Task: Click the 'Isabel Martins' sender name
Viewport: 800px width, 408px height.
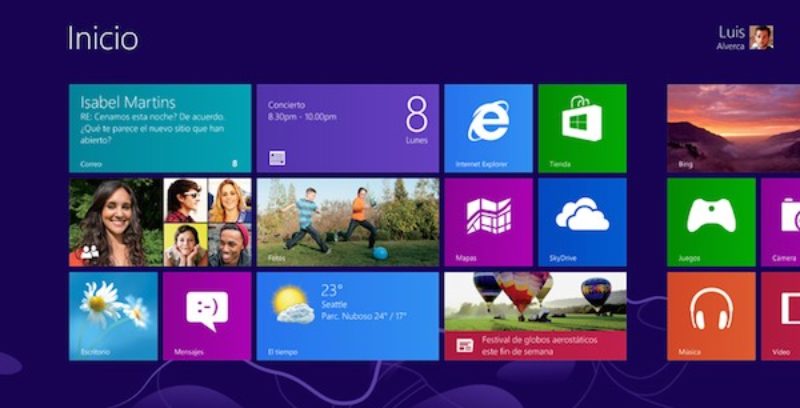Action: [x=128, y=103]
